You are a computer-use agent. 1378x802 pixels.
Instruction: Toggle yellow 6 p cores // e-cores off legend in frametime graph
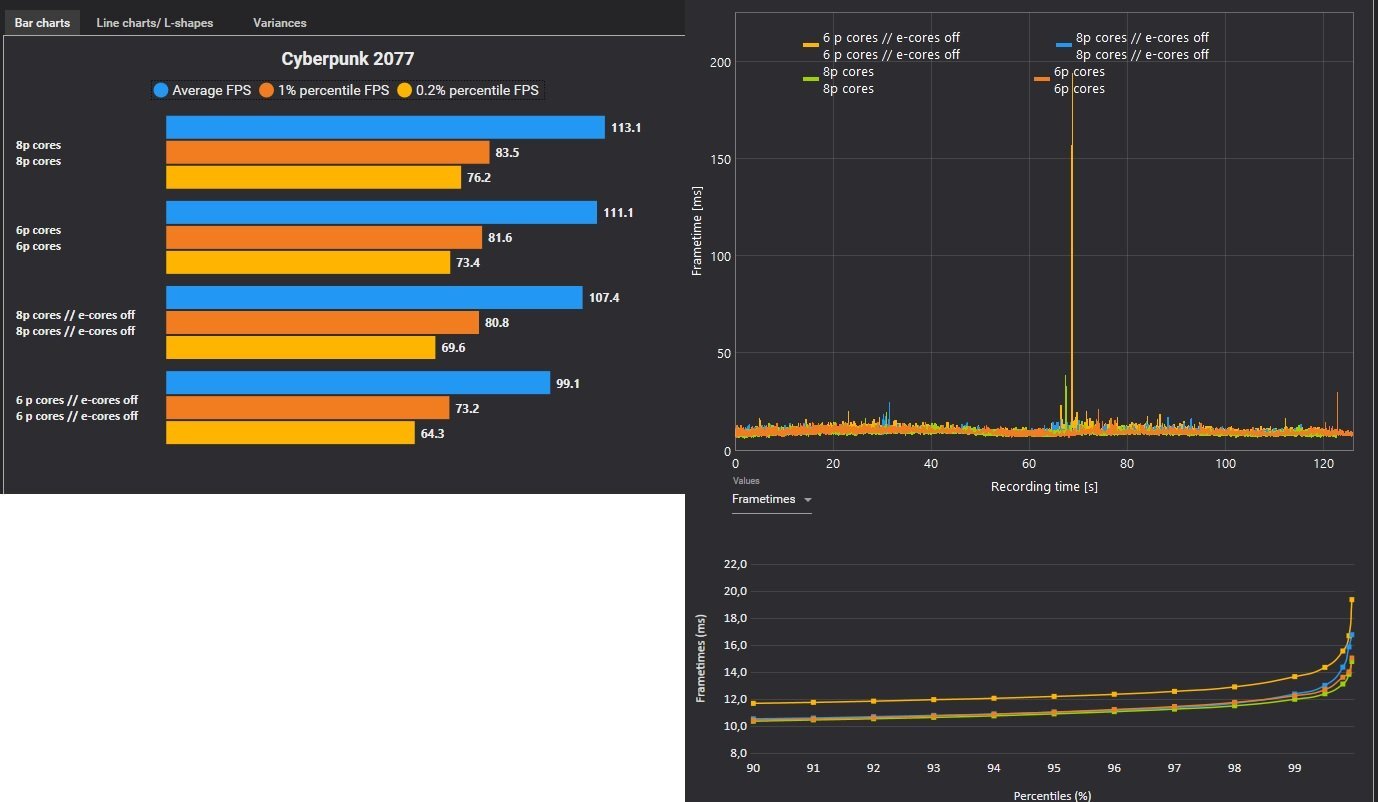click(x=881, y=46)
